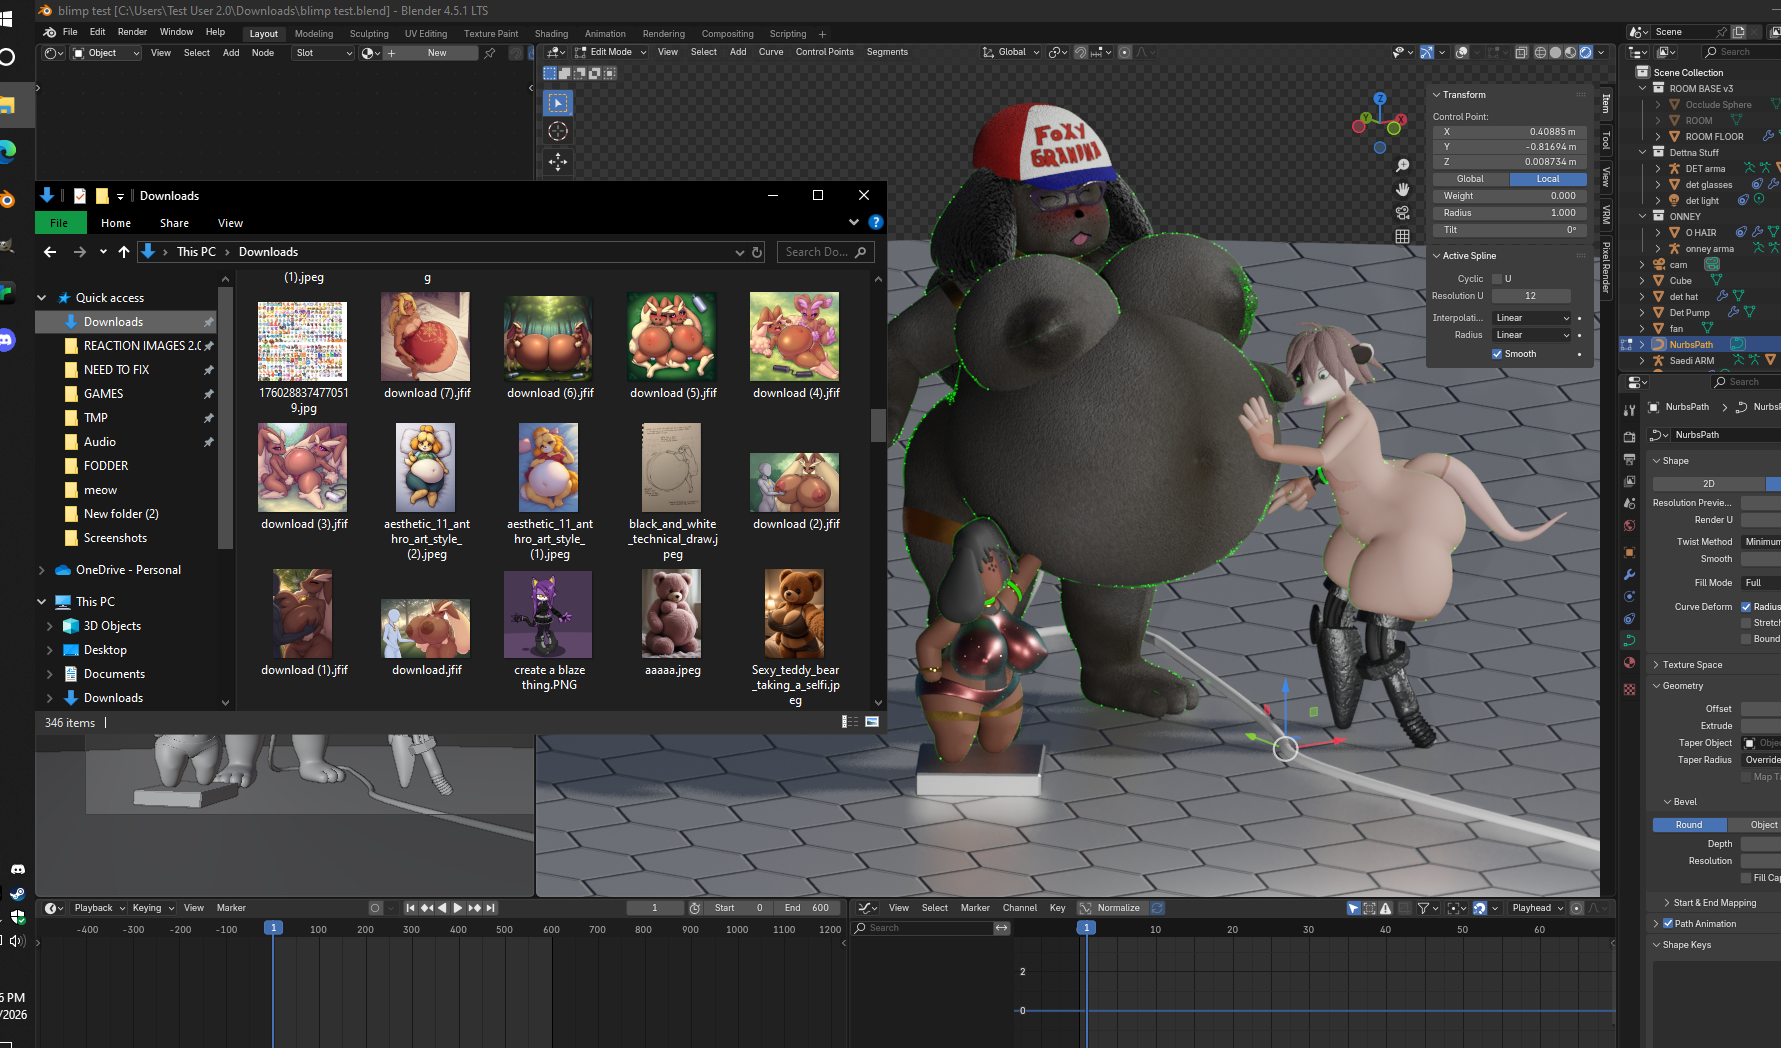Image resolution: width=1781 pixels, height=1048 pixels.
Task: Select the Cursor tool in viewport toolbar
Action: 558,131
